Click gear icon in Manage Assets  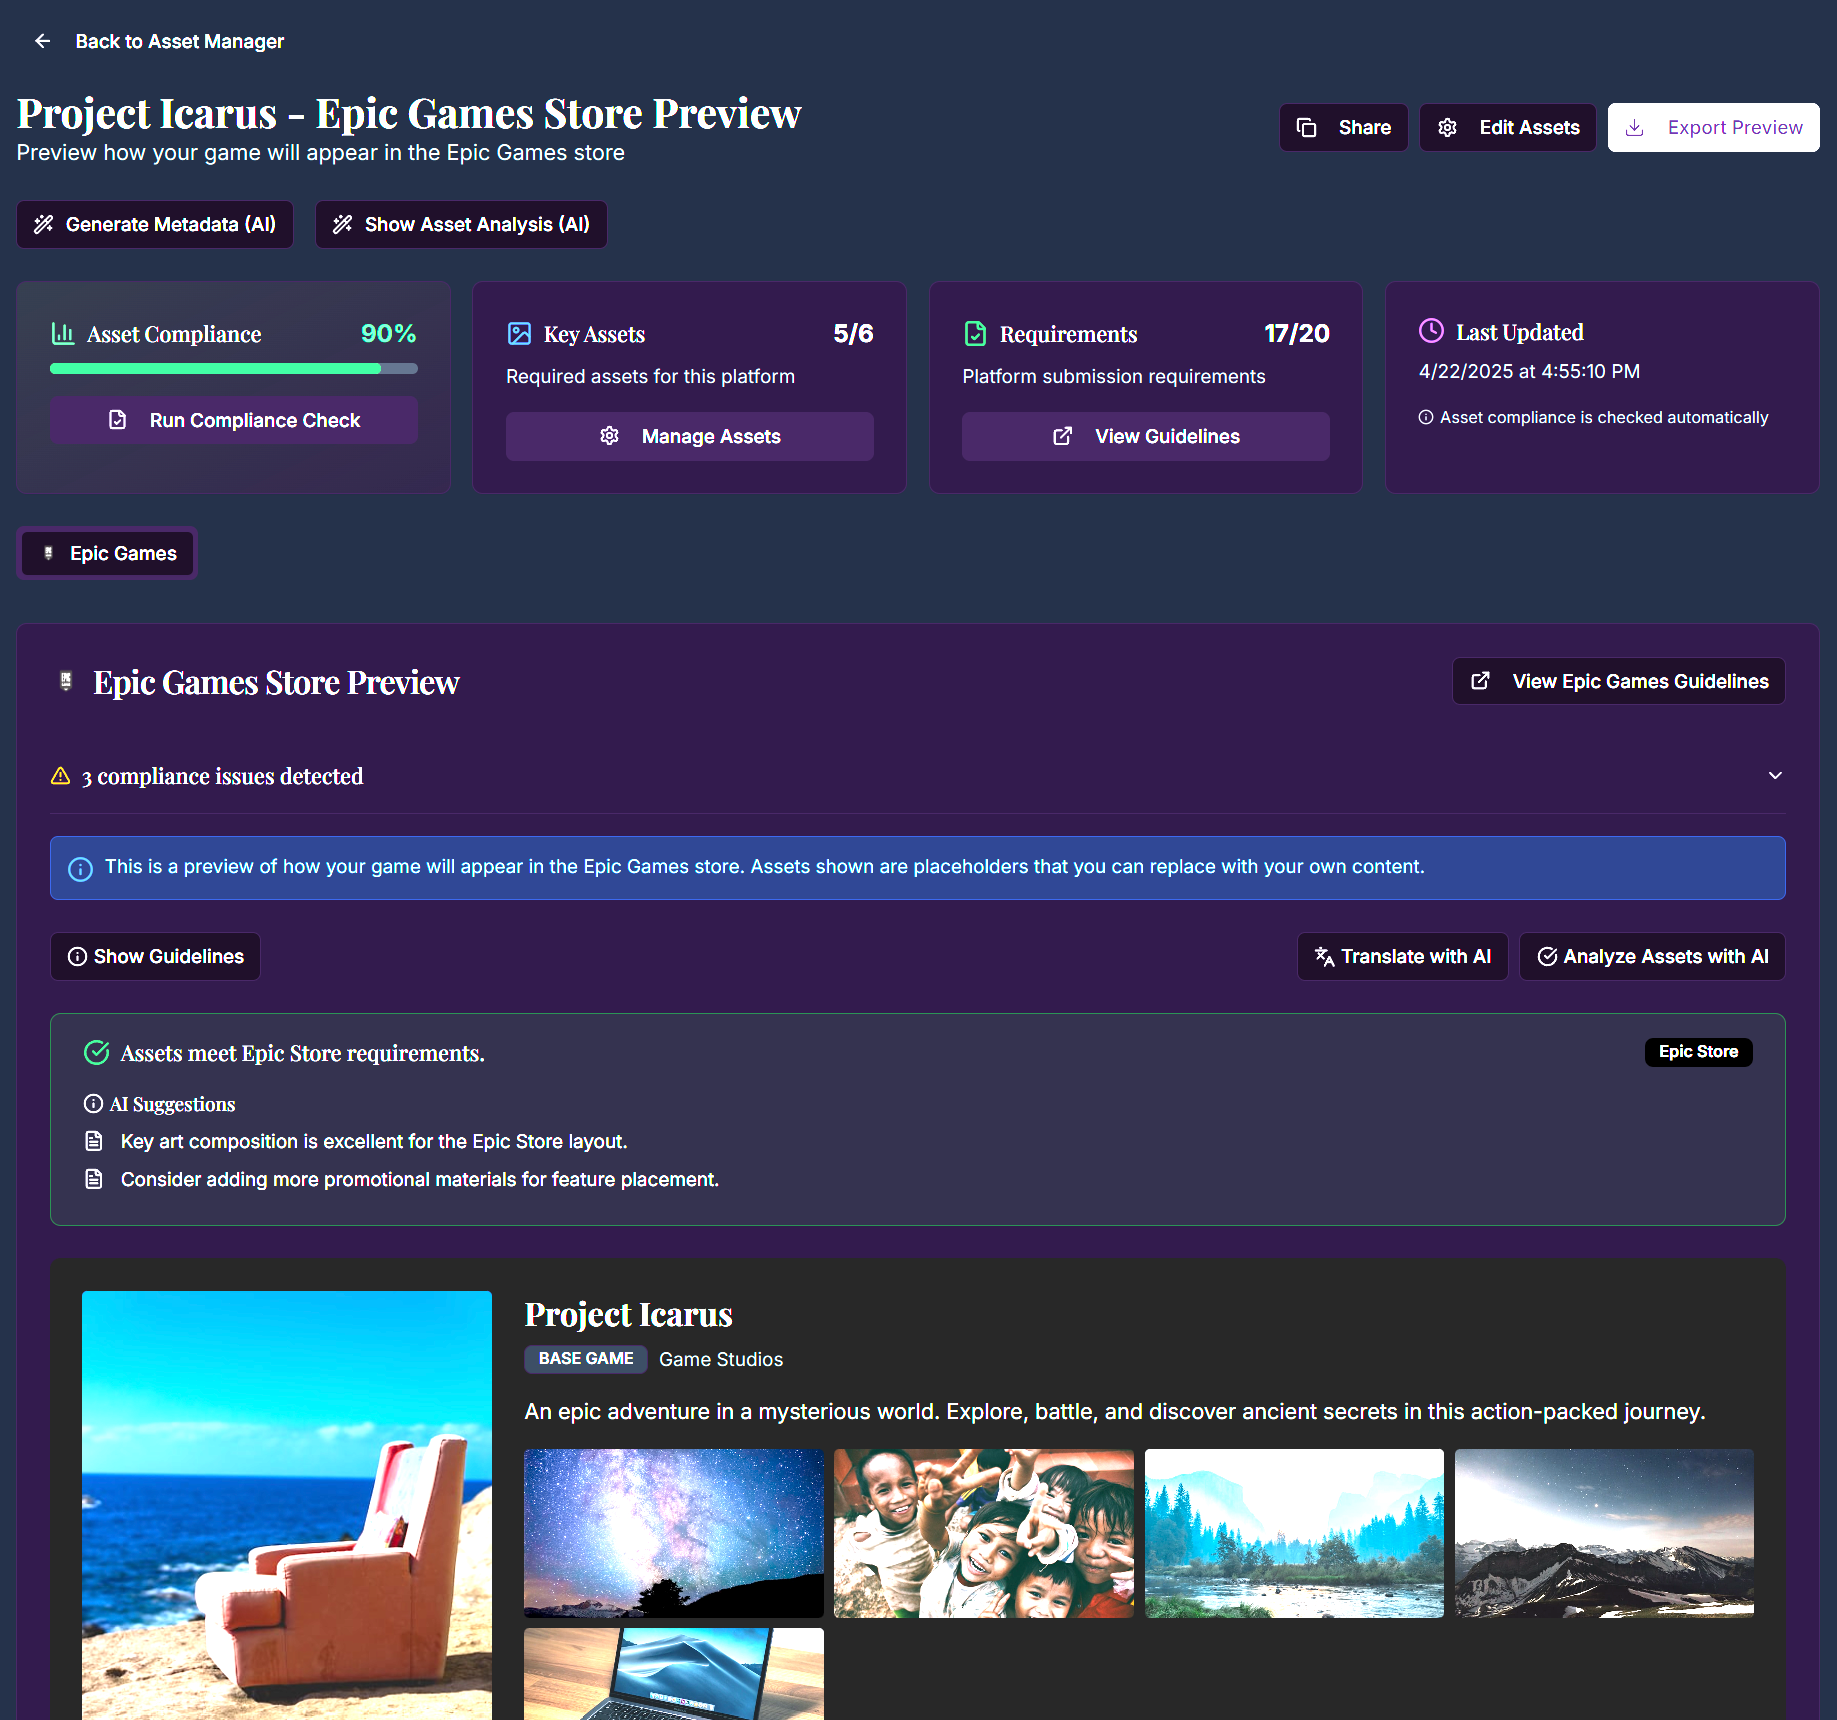pos(609,436)
